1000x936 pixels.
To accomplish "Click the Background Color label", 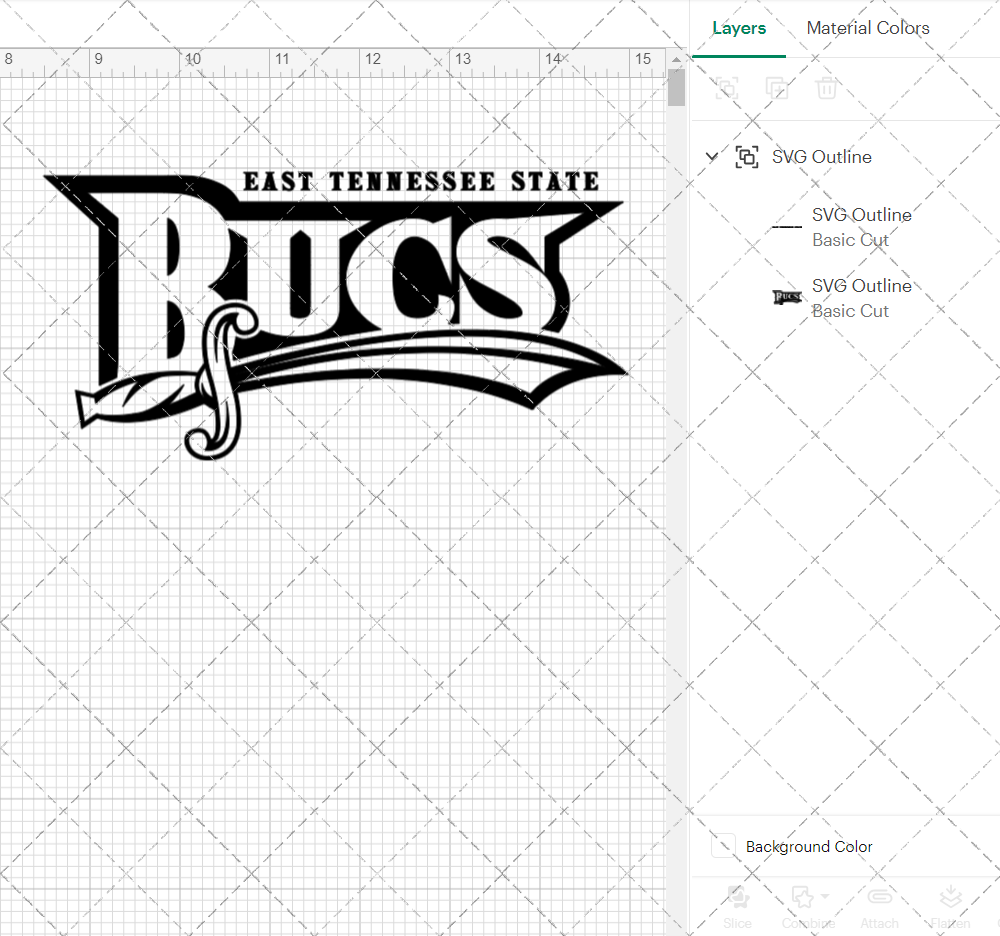I will pos(809,847).
